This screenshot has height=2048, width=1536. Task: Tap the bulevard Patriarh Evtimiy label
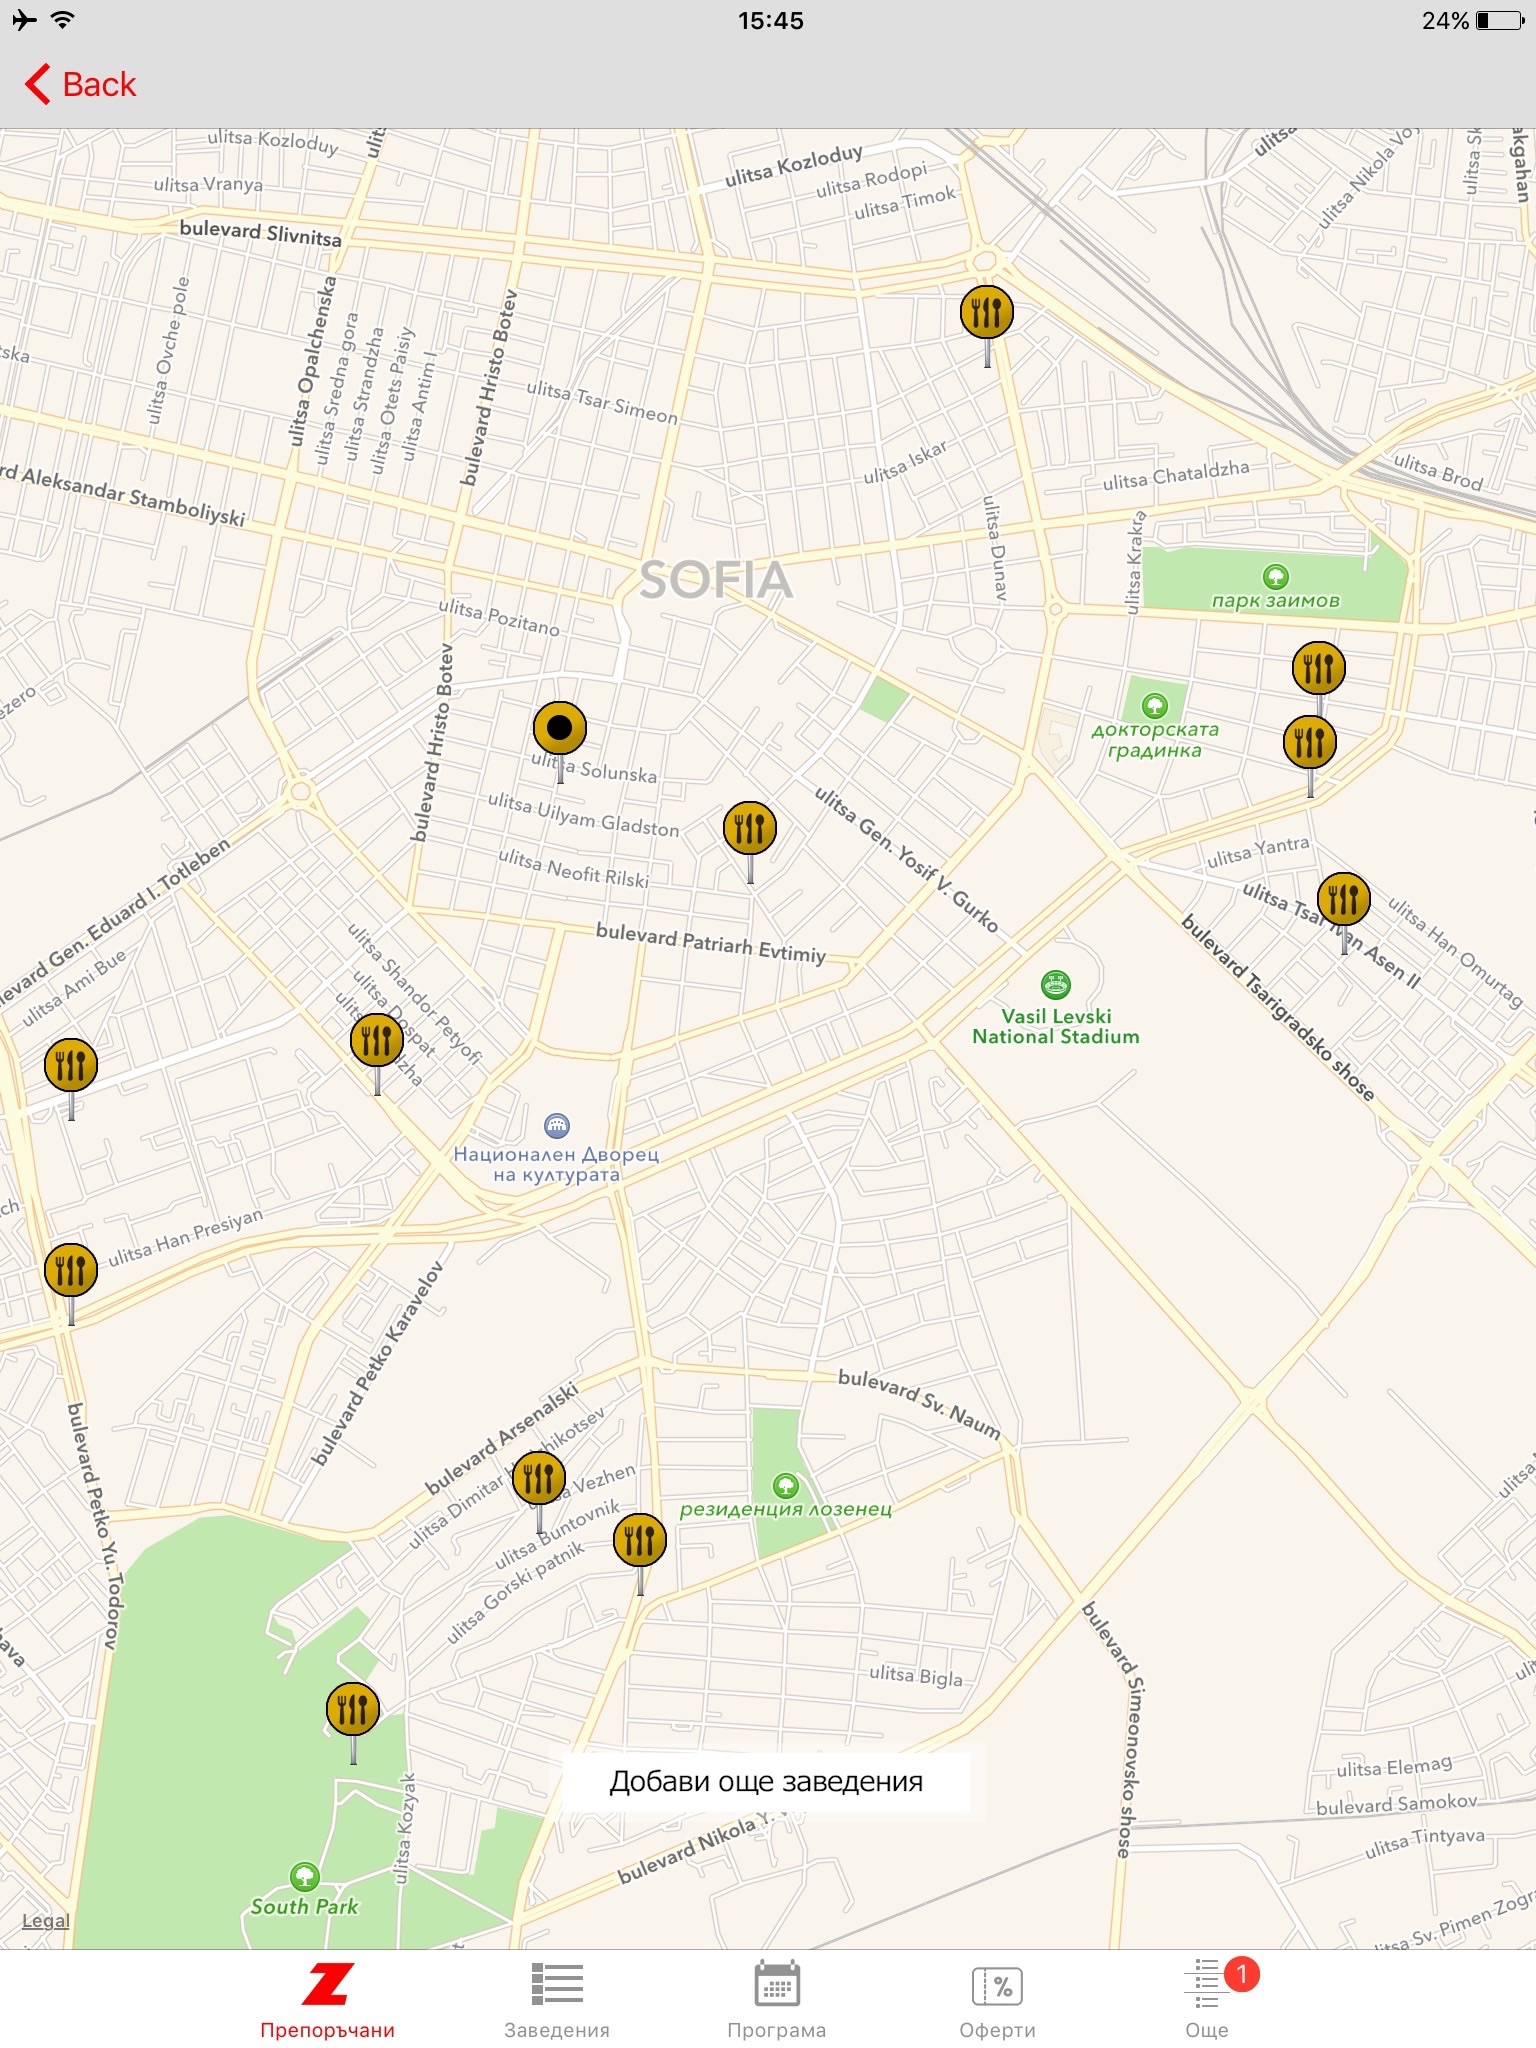[711, 942]
